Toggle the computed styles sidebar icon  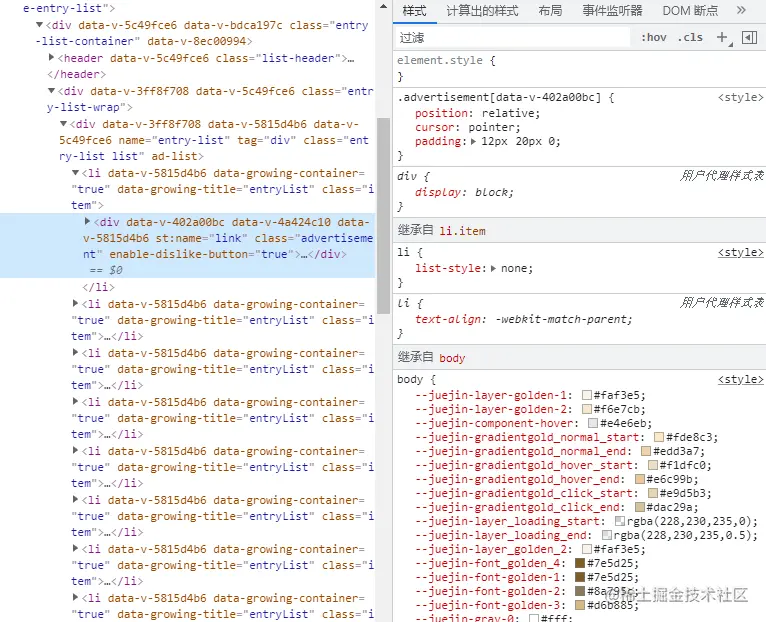[749, 37]
